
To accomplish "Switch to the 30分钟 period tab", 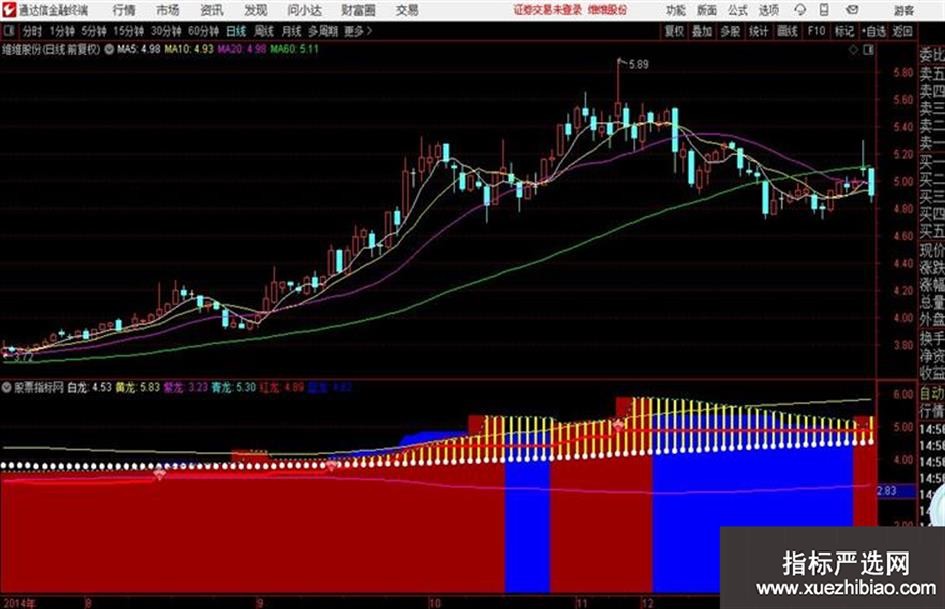I will 166,31.
